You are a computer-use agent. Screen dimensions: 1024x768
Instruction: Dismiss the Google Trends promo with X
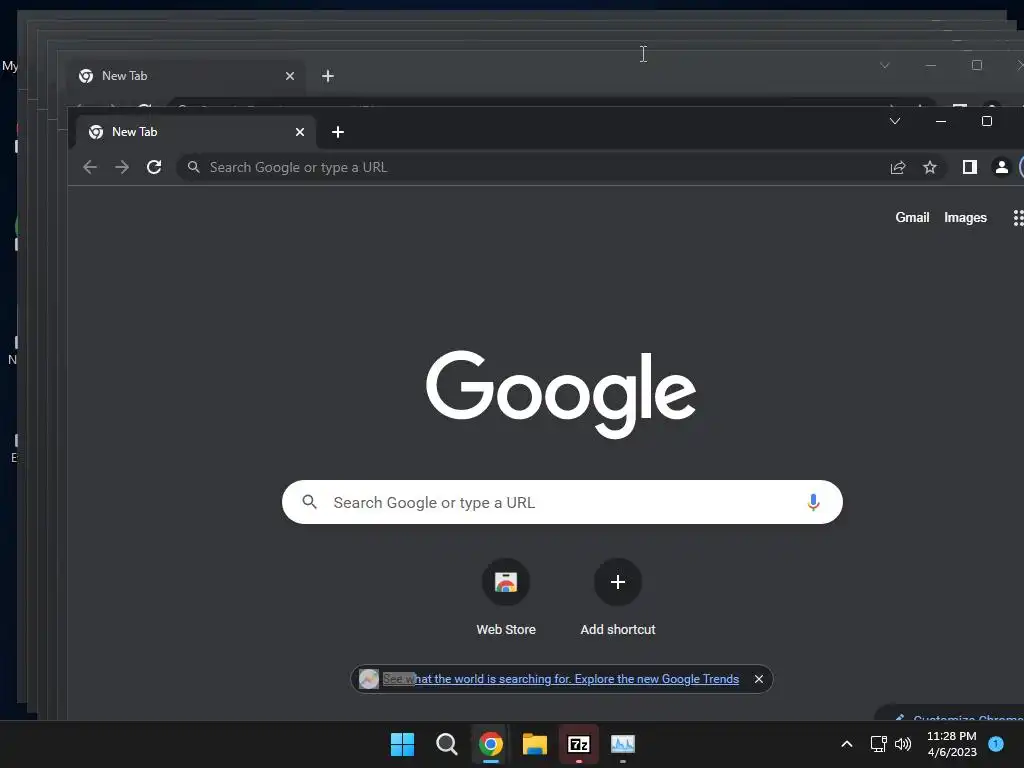coord(759,679)
